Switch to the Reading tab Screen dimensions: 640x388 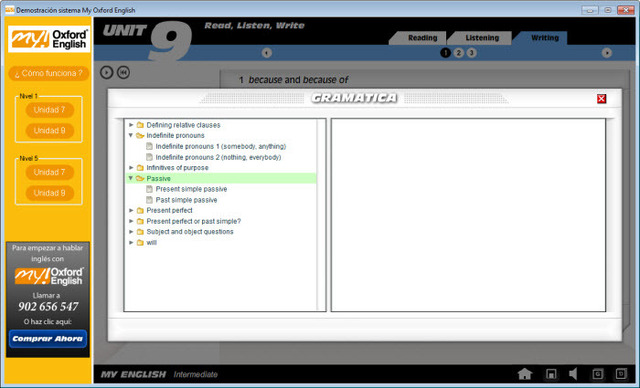click(422, 38)
